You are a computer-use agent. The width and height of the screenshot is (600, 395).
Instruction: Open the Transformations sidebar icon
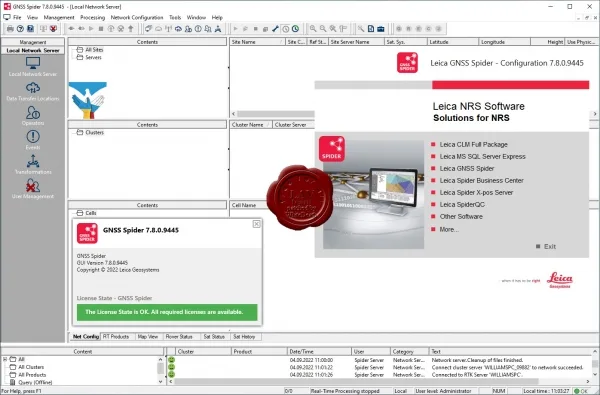(x=33, y=161)
